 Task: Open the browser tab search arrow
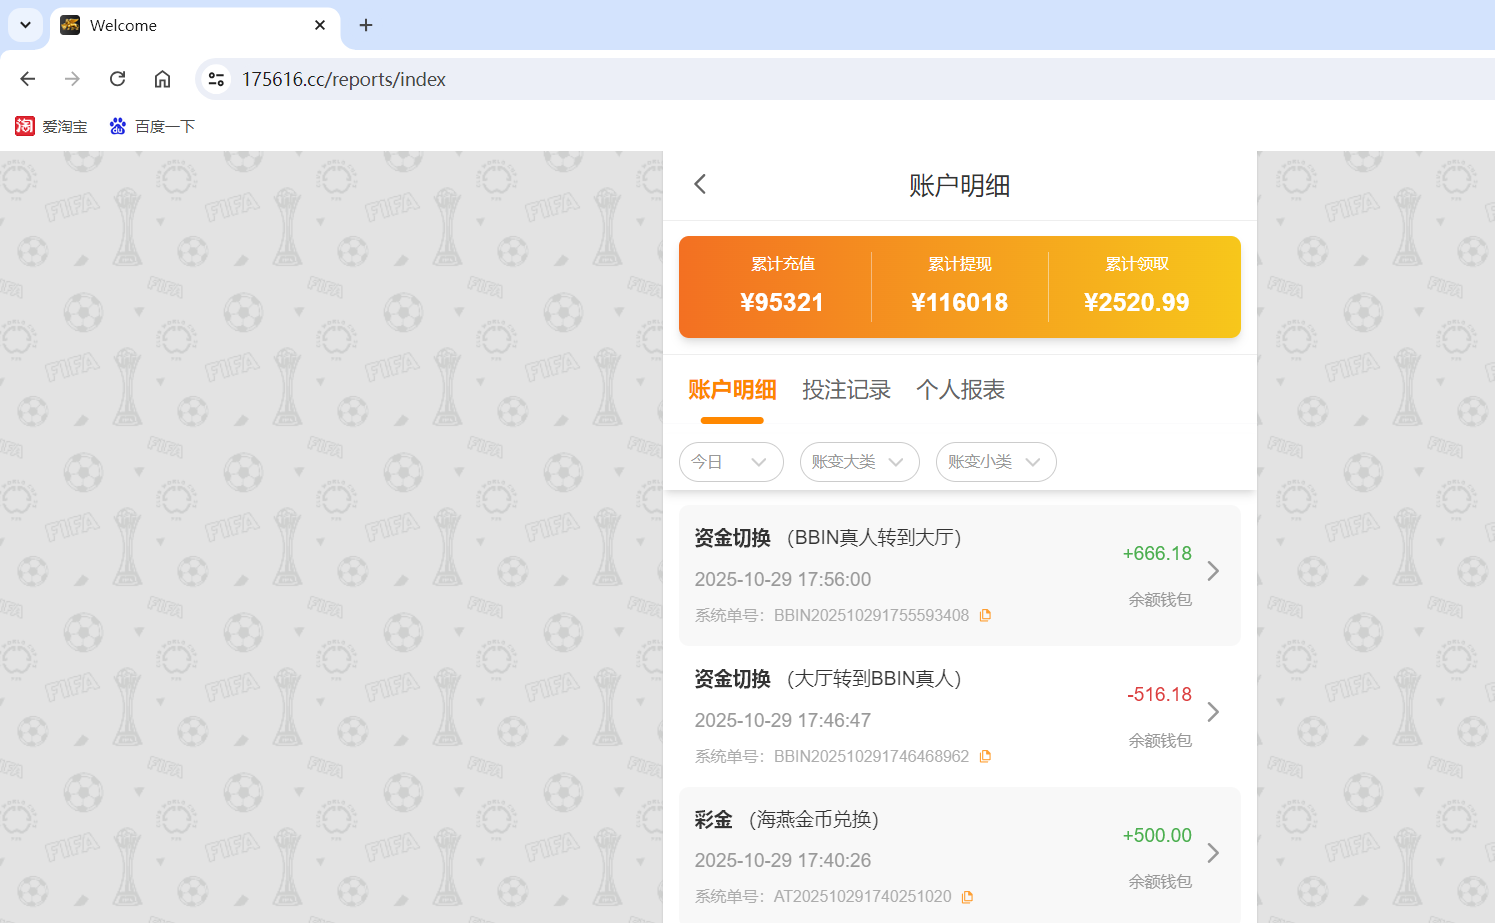[x=25, y=25]
